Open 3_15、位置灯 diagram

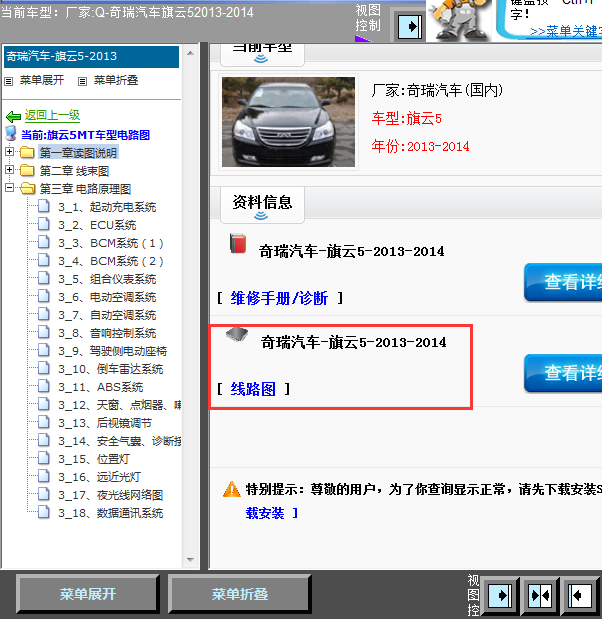pos(94,459)
